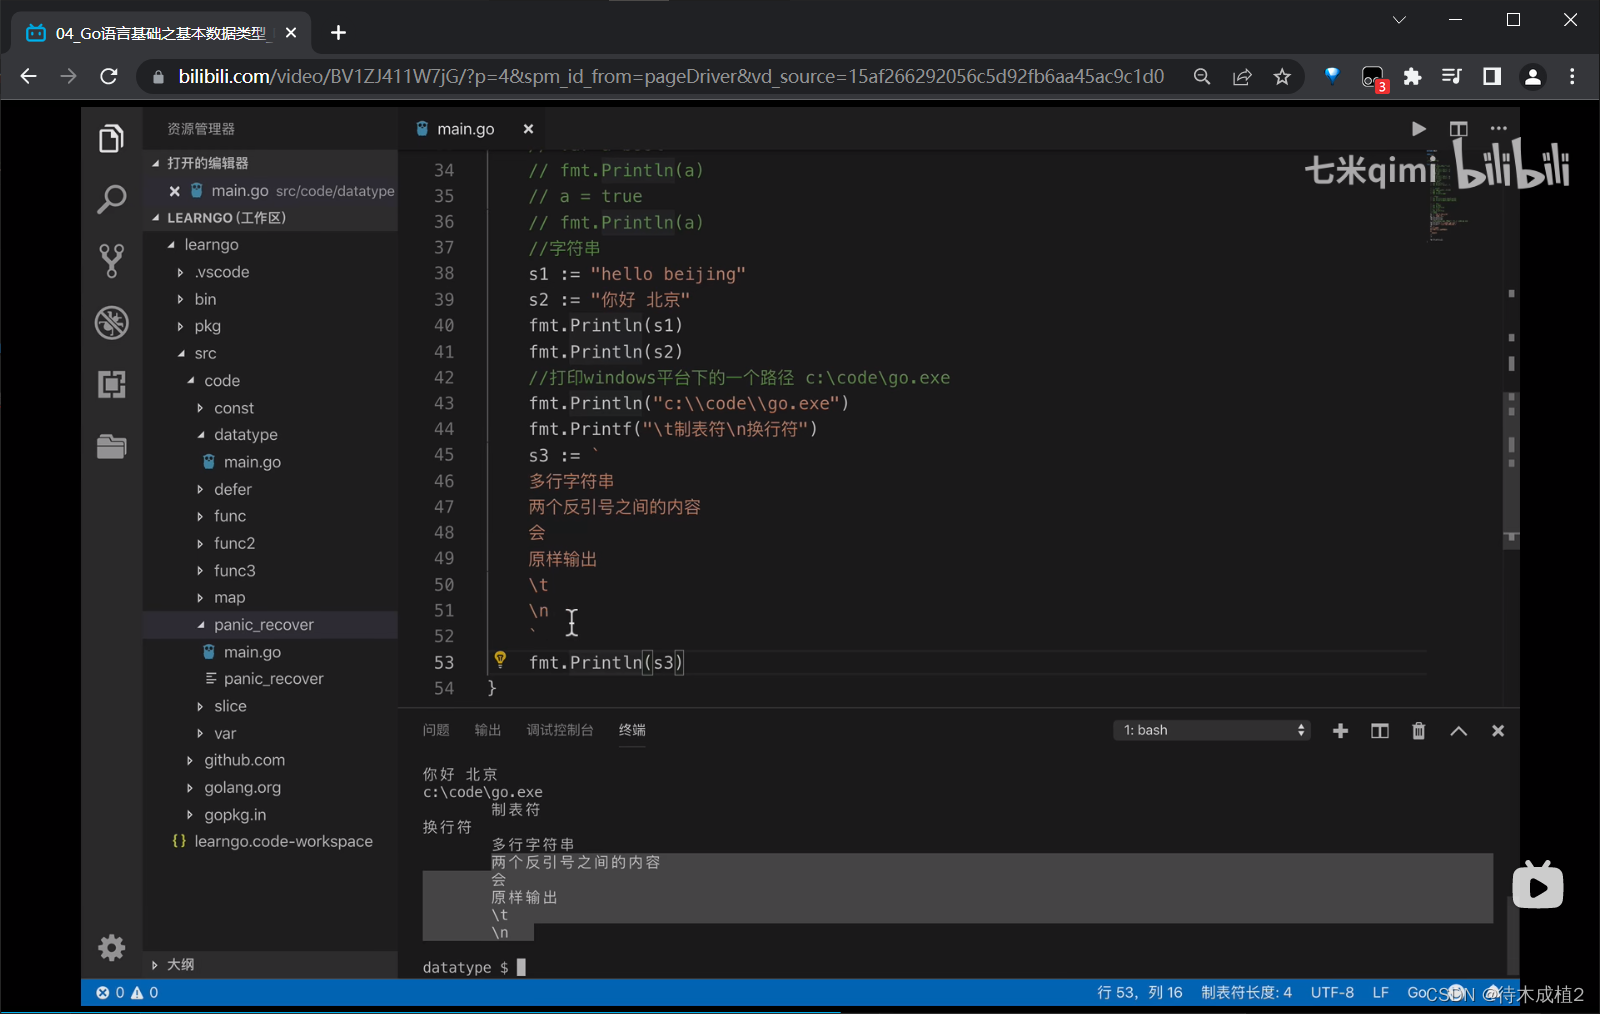Close the terminal panel with X
Viewport: 1600px width, 1014px height.
click(x=1498, y=731)
